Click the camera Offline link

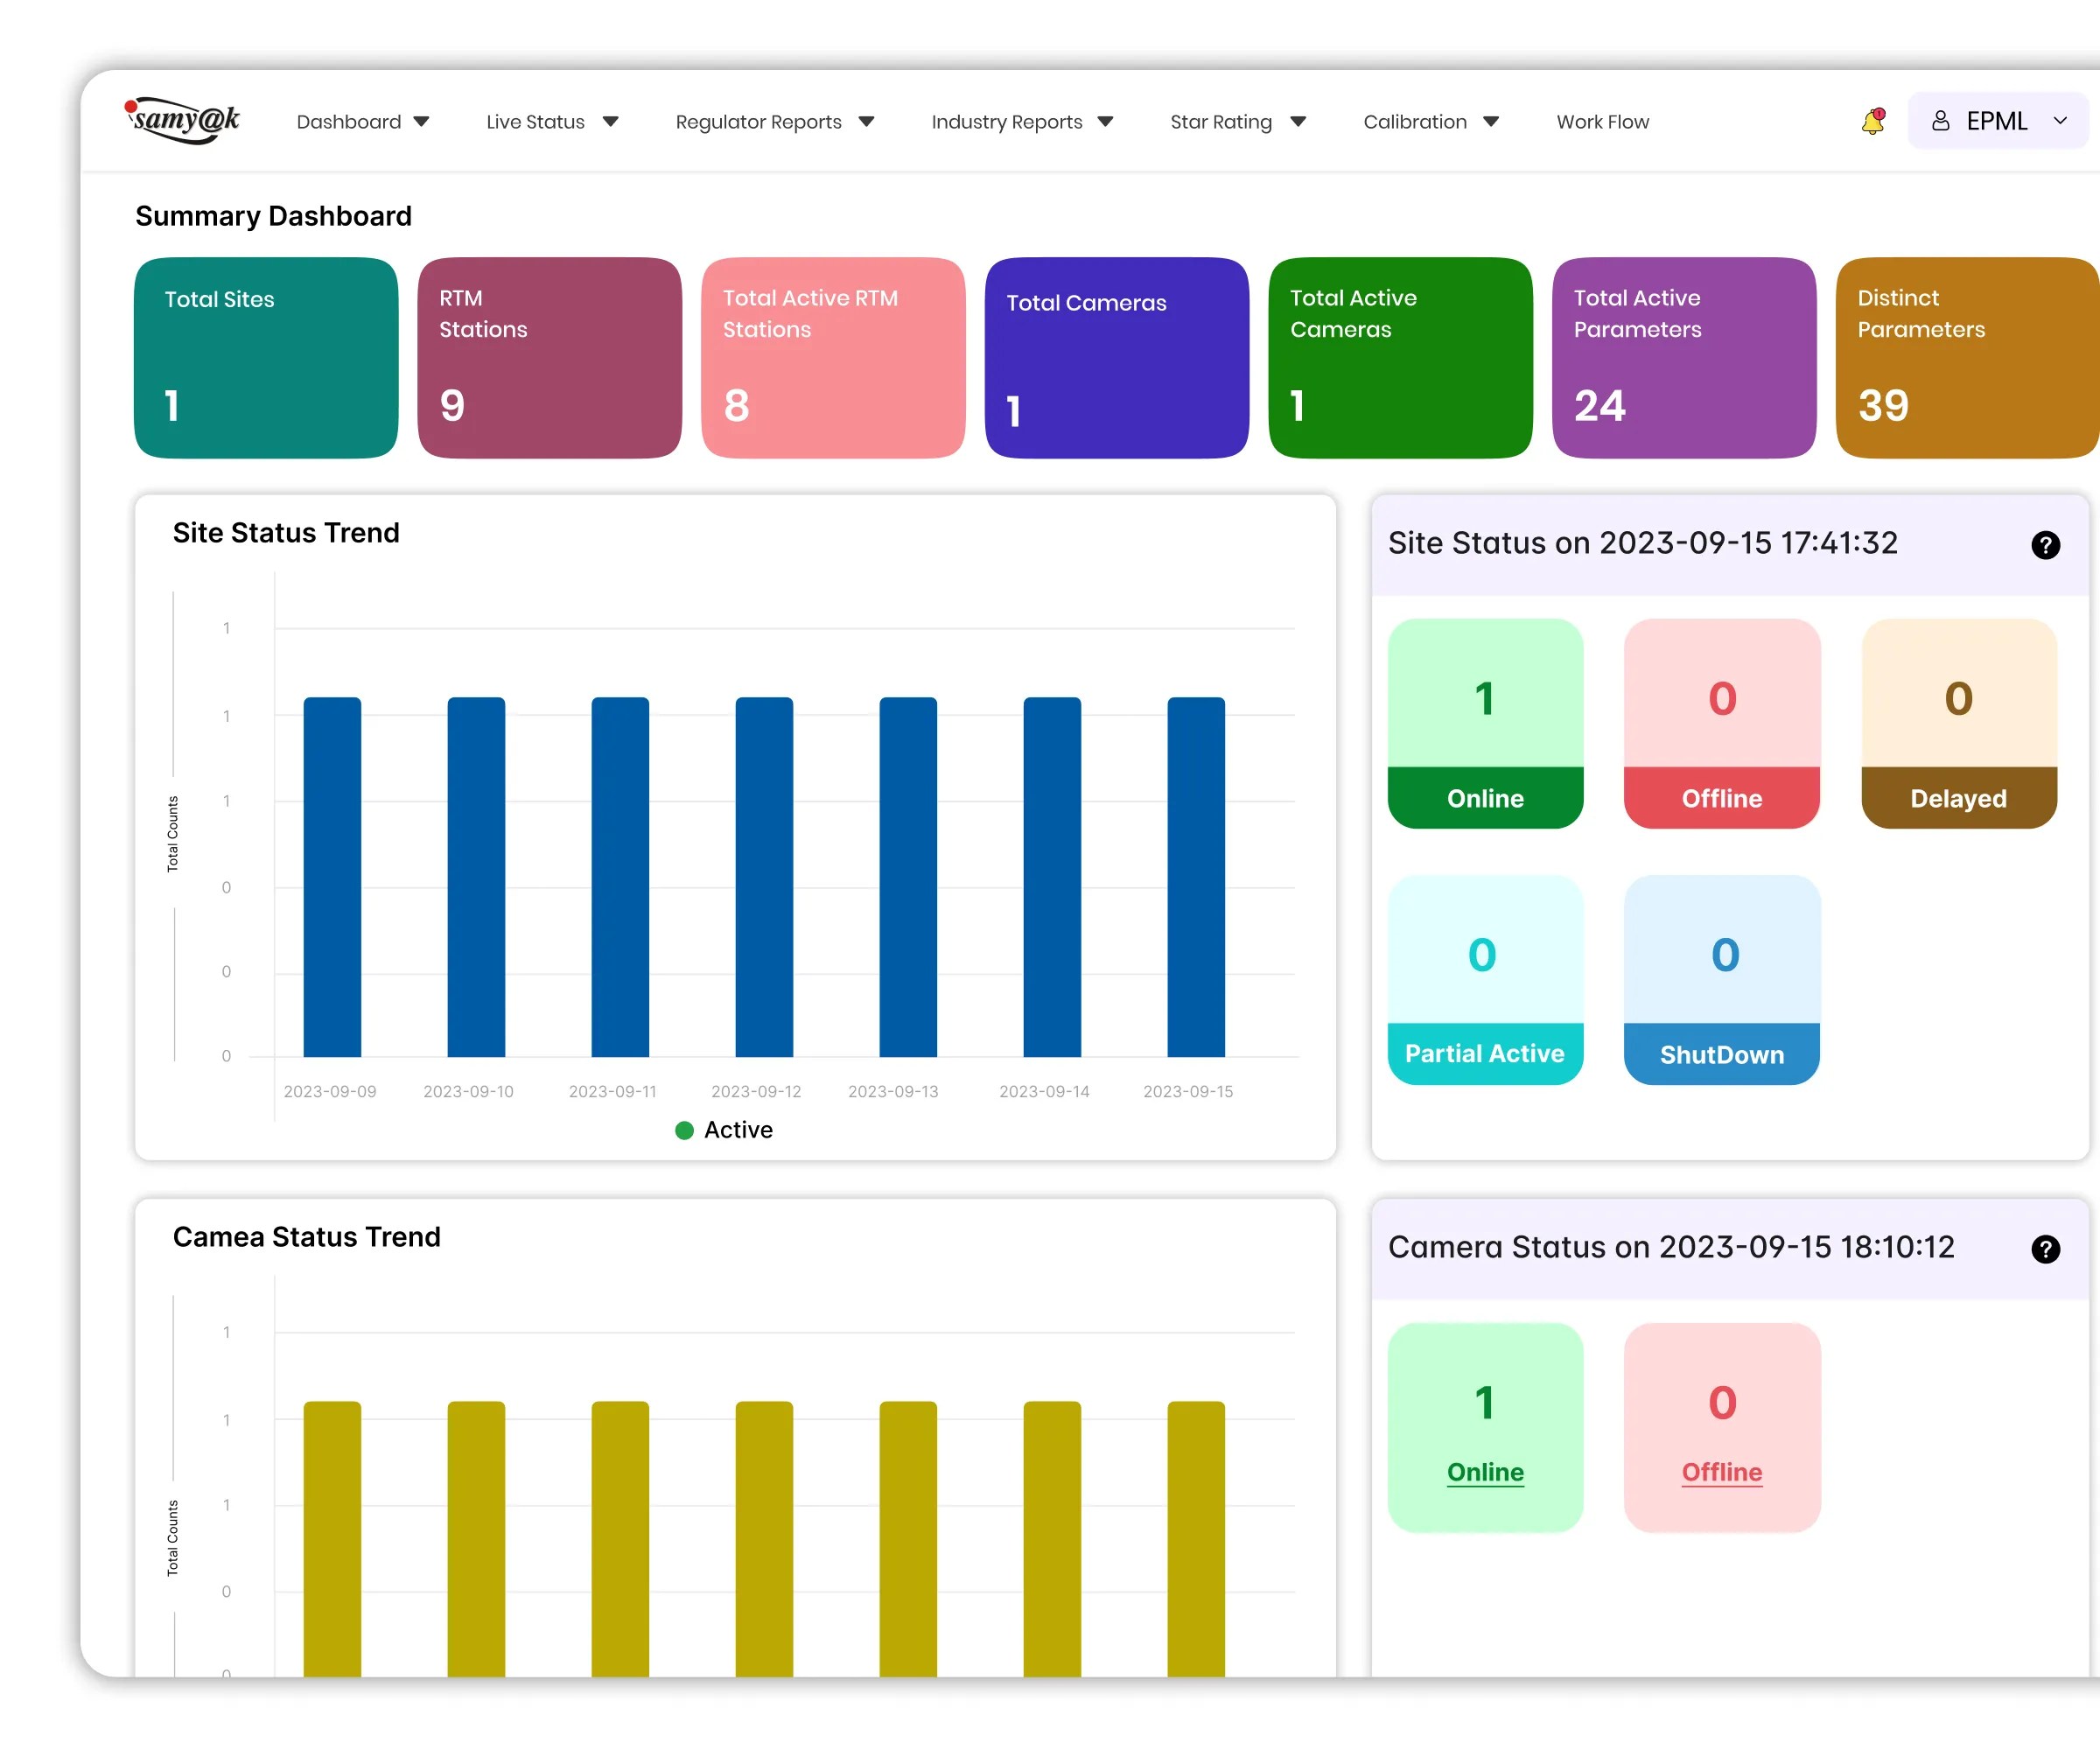pos(1721,1472)
